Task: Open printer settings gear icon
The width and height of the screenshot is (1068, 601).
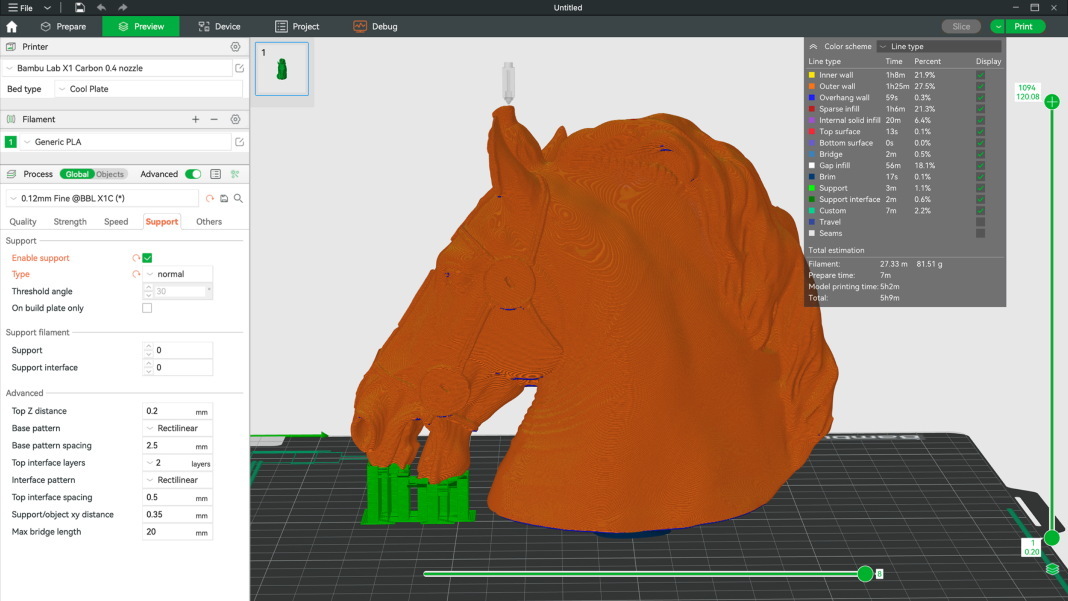Action: 235,47
